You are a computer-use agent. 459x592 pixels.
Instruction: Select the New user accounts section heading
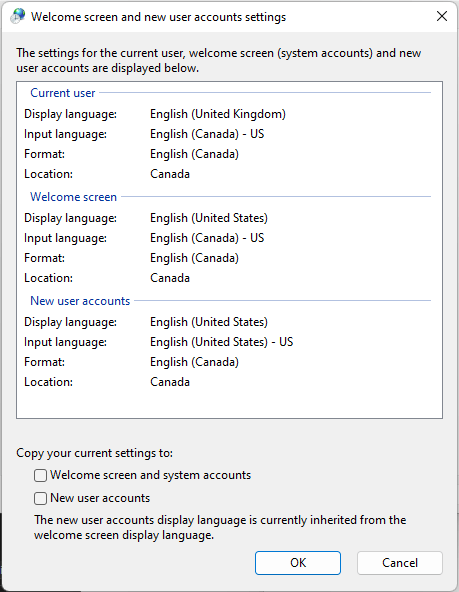click(80, 301)
